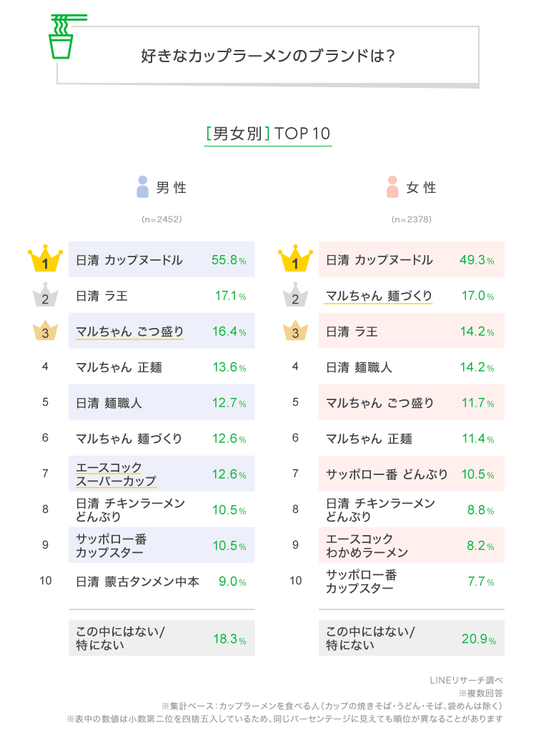This screenshot has width=536, height=743.
Task: Select women's サッポロ一番 どんぶり 10.5% row
Action: pyautogui.click(x=411, y=473)
